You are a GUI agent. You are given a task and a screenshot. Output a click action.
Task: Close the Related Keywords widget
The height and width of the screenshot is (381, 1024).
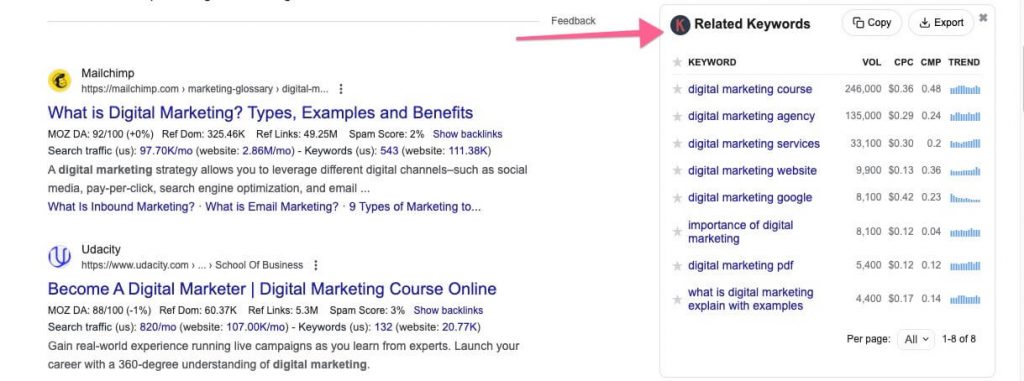983,18
